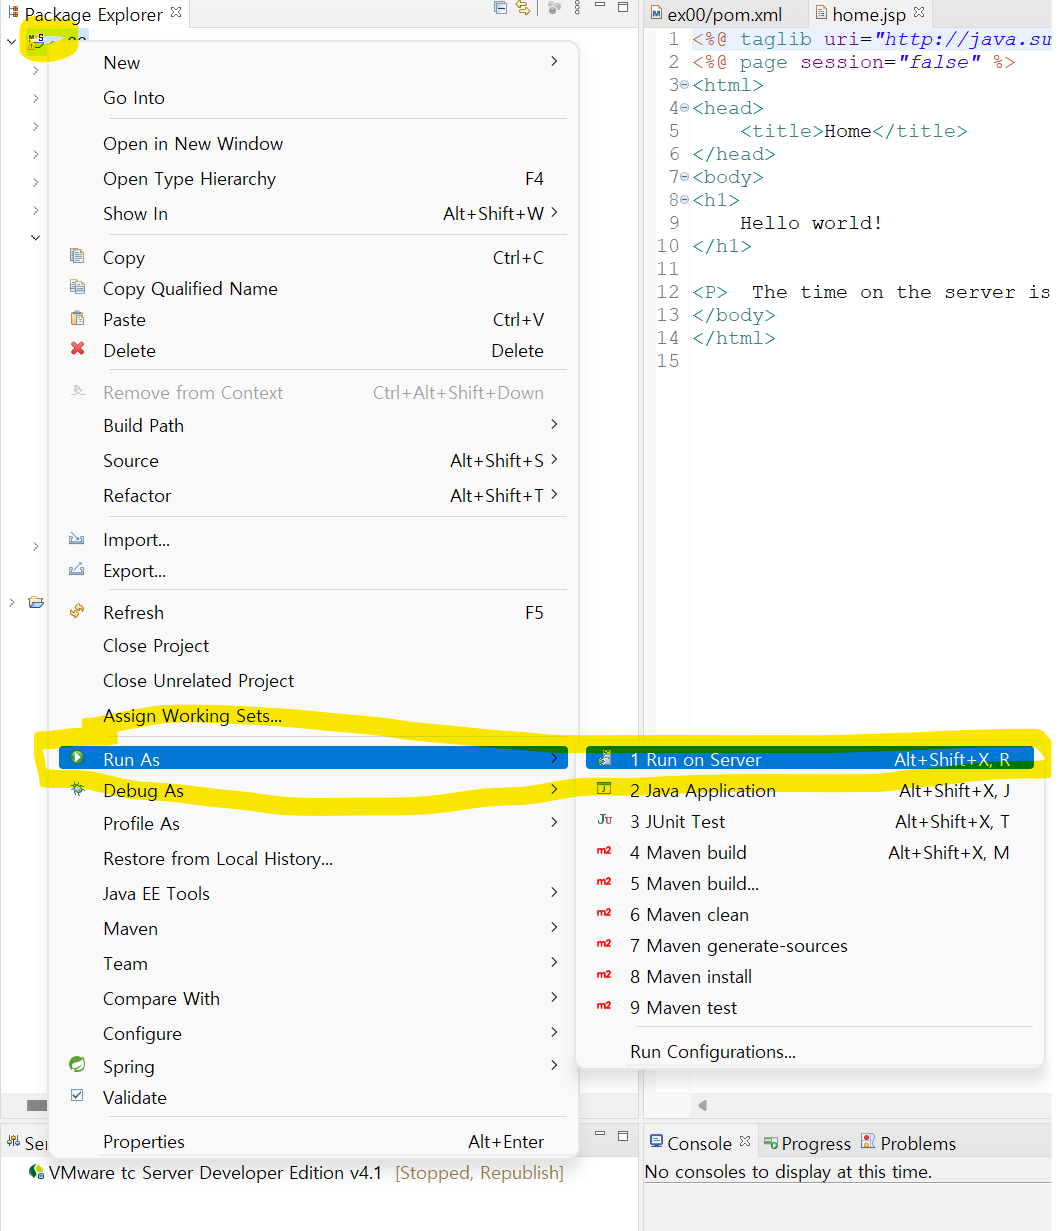Image resolution: width=1058 pixels, height=1231 pixels.
Task: Click m2 icon beside Maven clean
Action: 604,913
